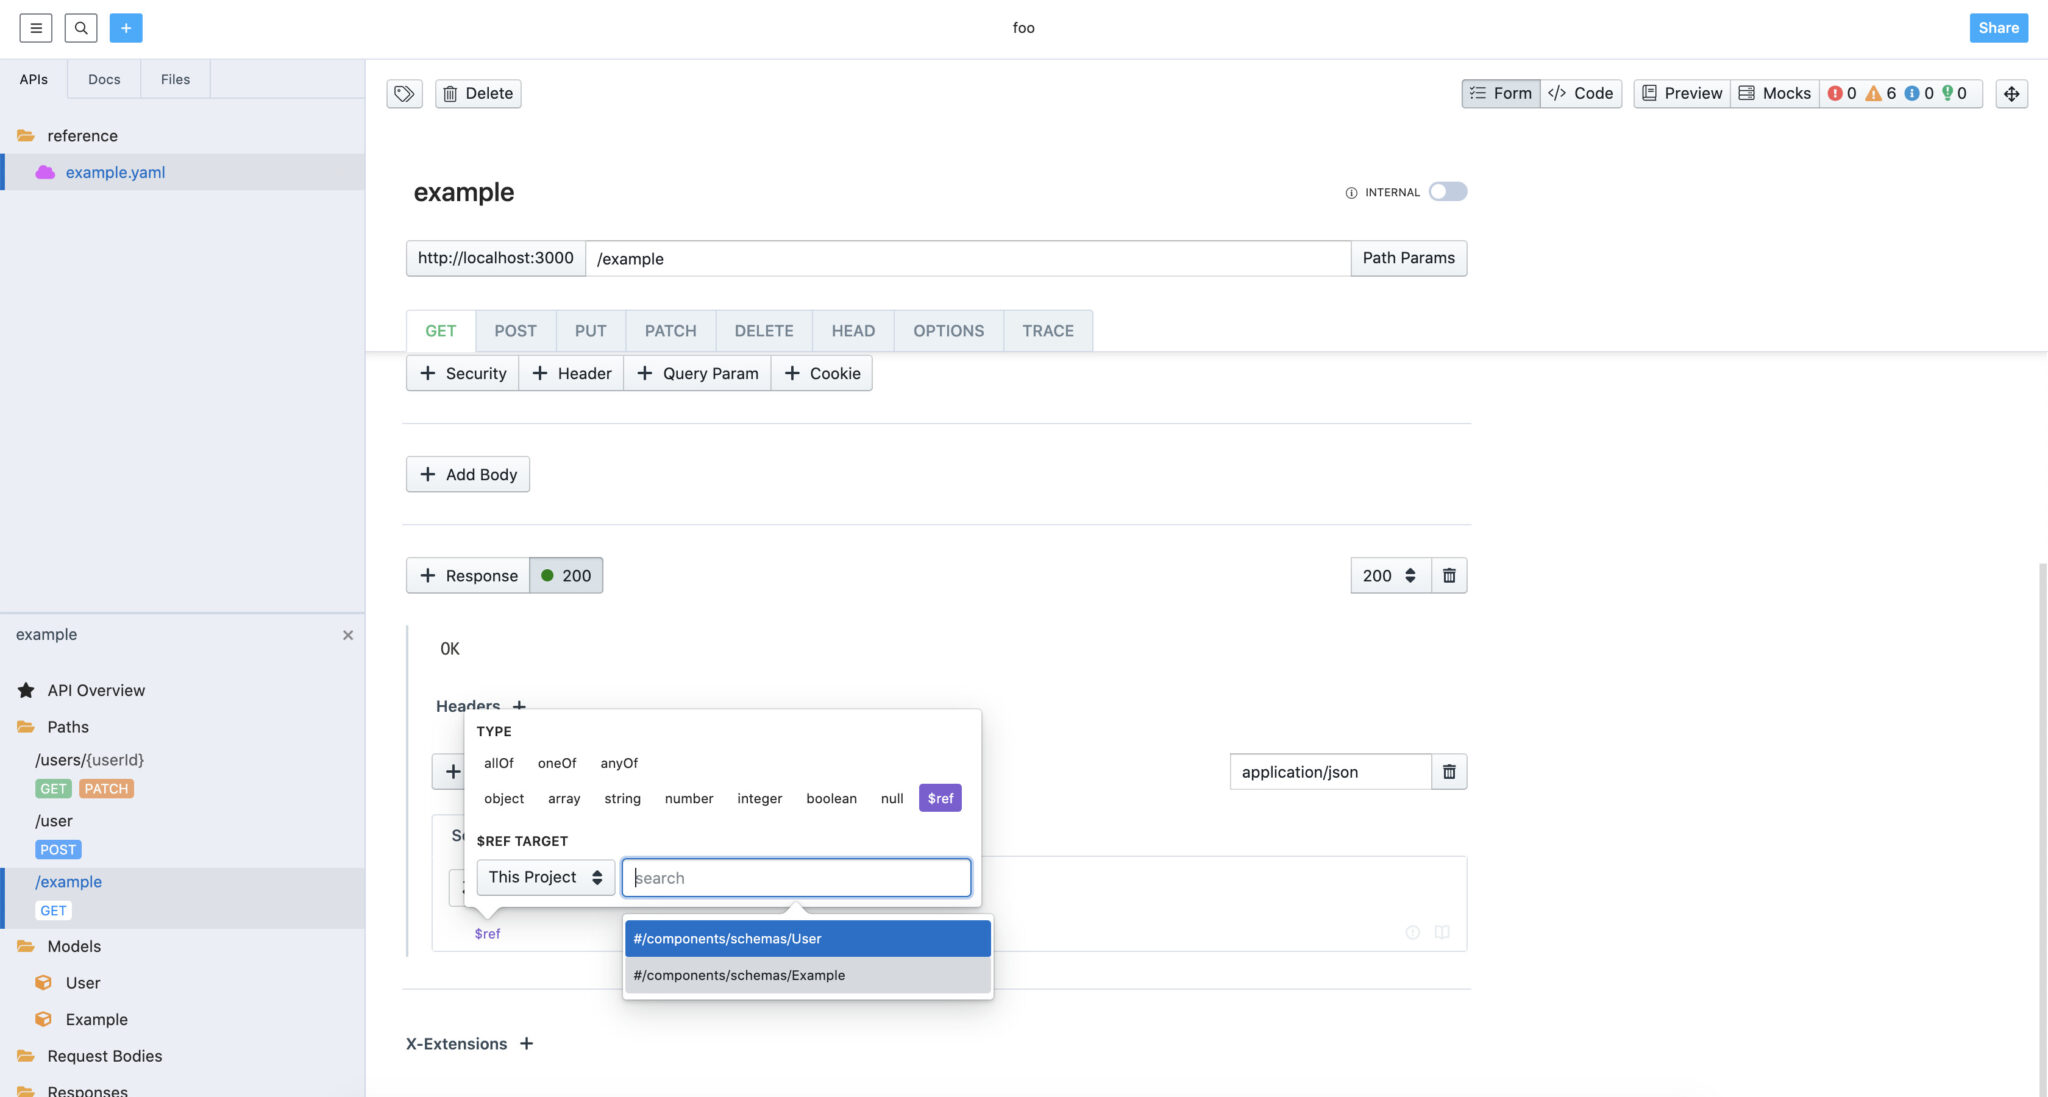
Task: Select the string type in the type picker
Action: (622, 798)
